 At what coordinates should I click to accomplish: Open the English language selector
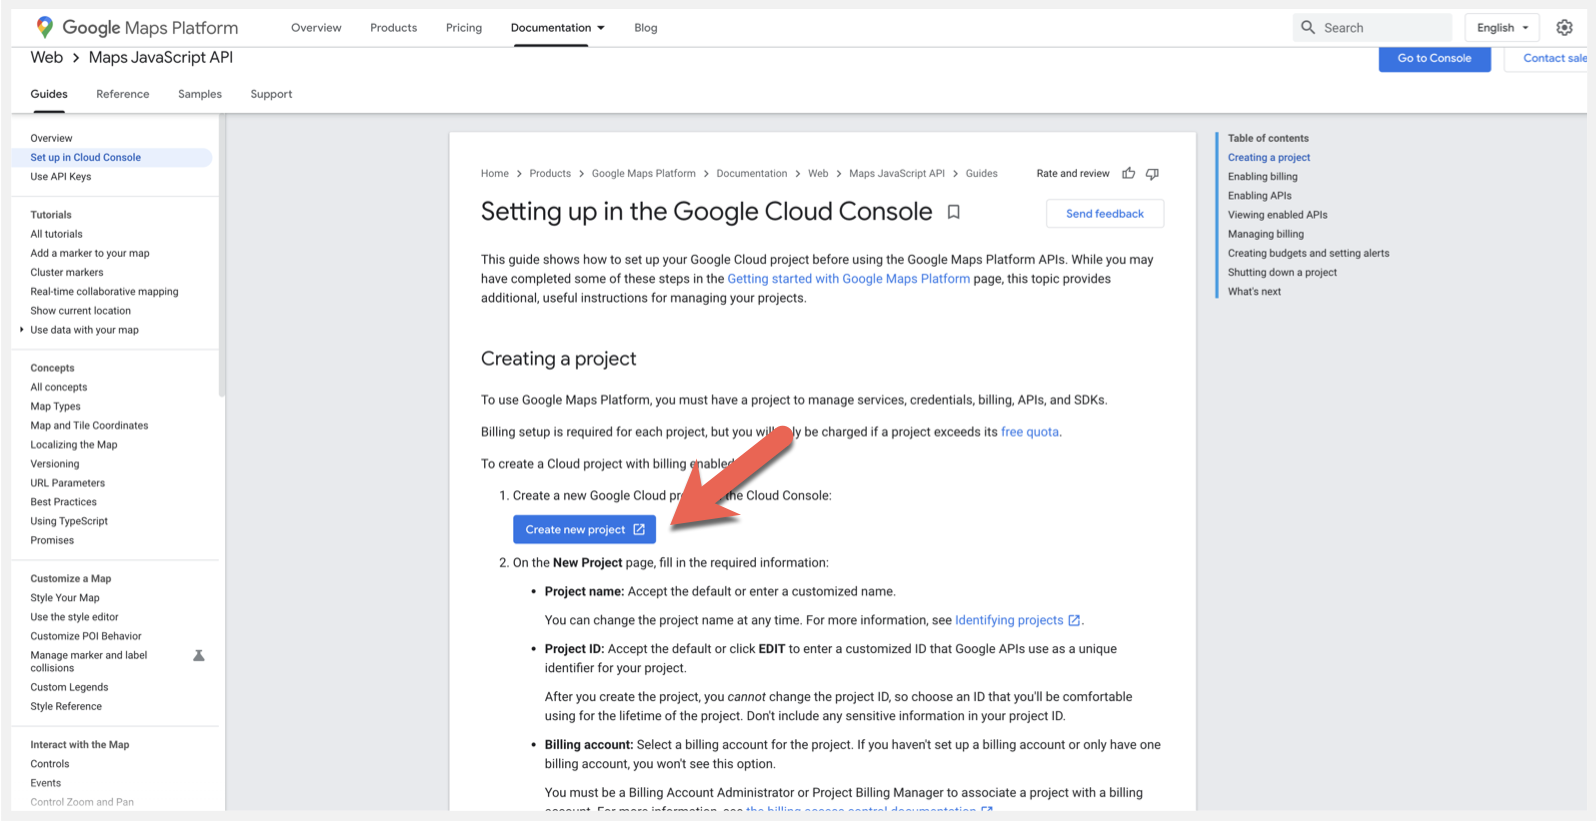point(1502,28)
